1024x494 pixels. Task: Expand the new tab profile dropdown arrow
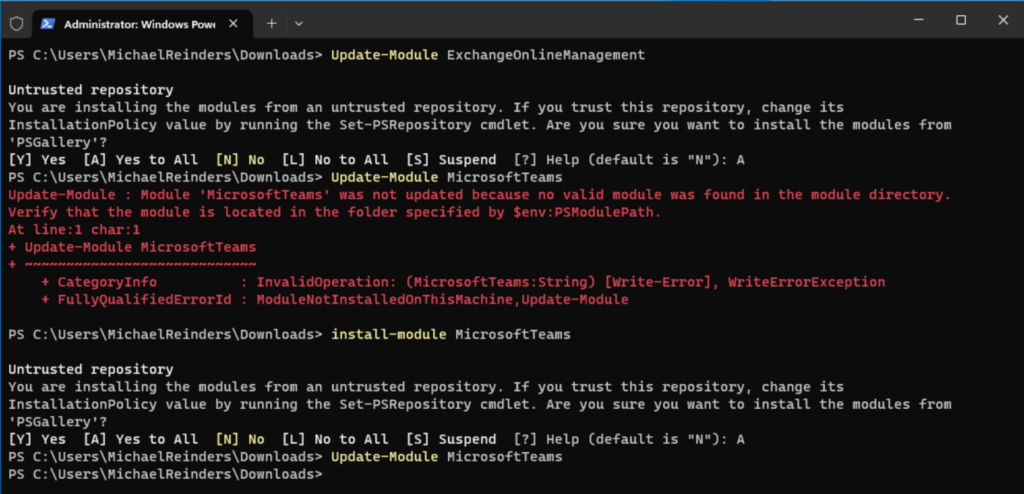298,24
